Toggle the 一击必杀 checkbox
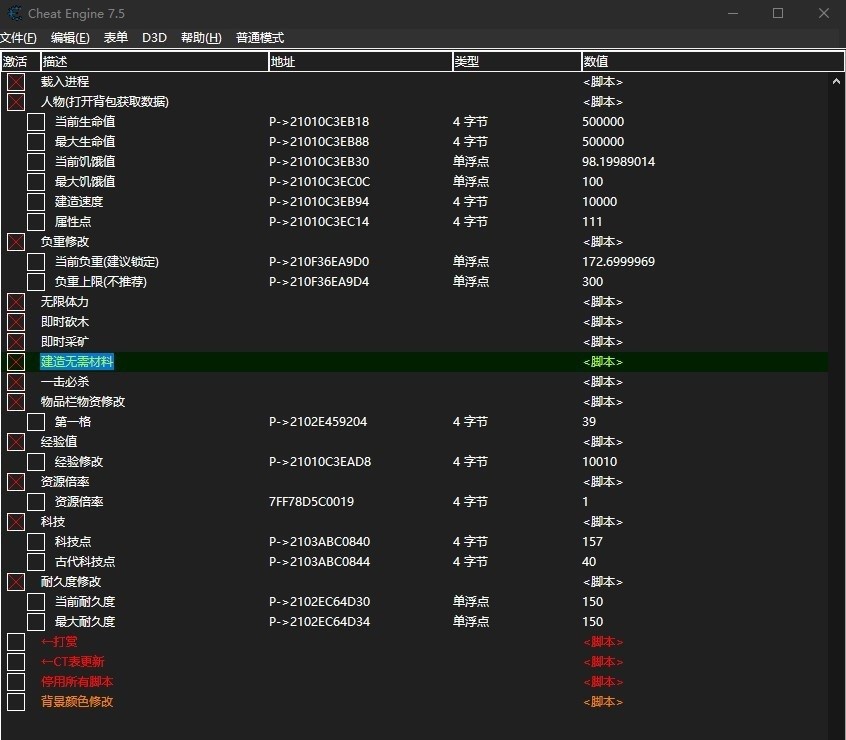 (x=15, y=381)
